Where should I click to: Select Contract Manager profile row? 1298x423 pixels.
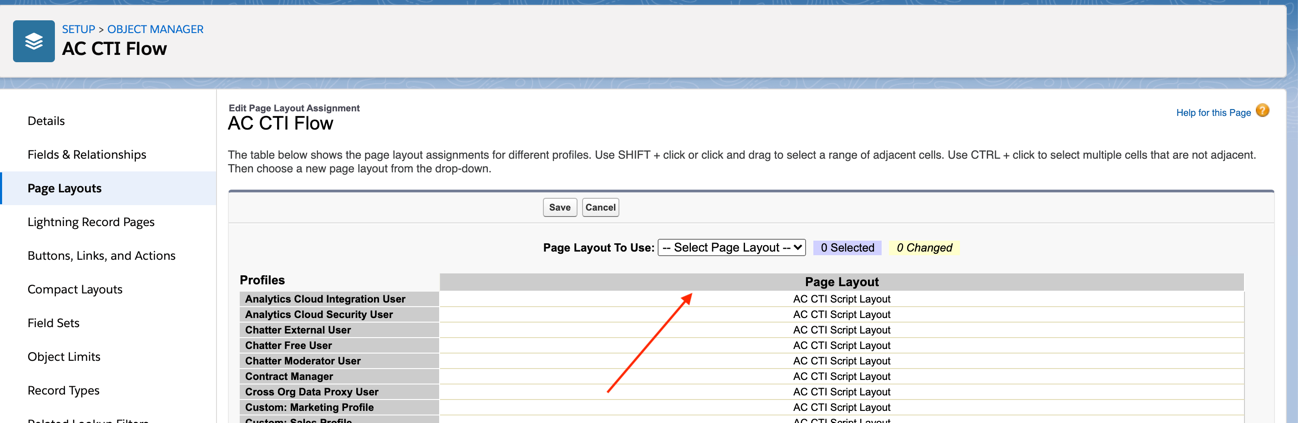pyautogui.click(x=339, y=376)
